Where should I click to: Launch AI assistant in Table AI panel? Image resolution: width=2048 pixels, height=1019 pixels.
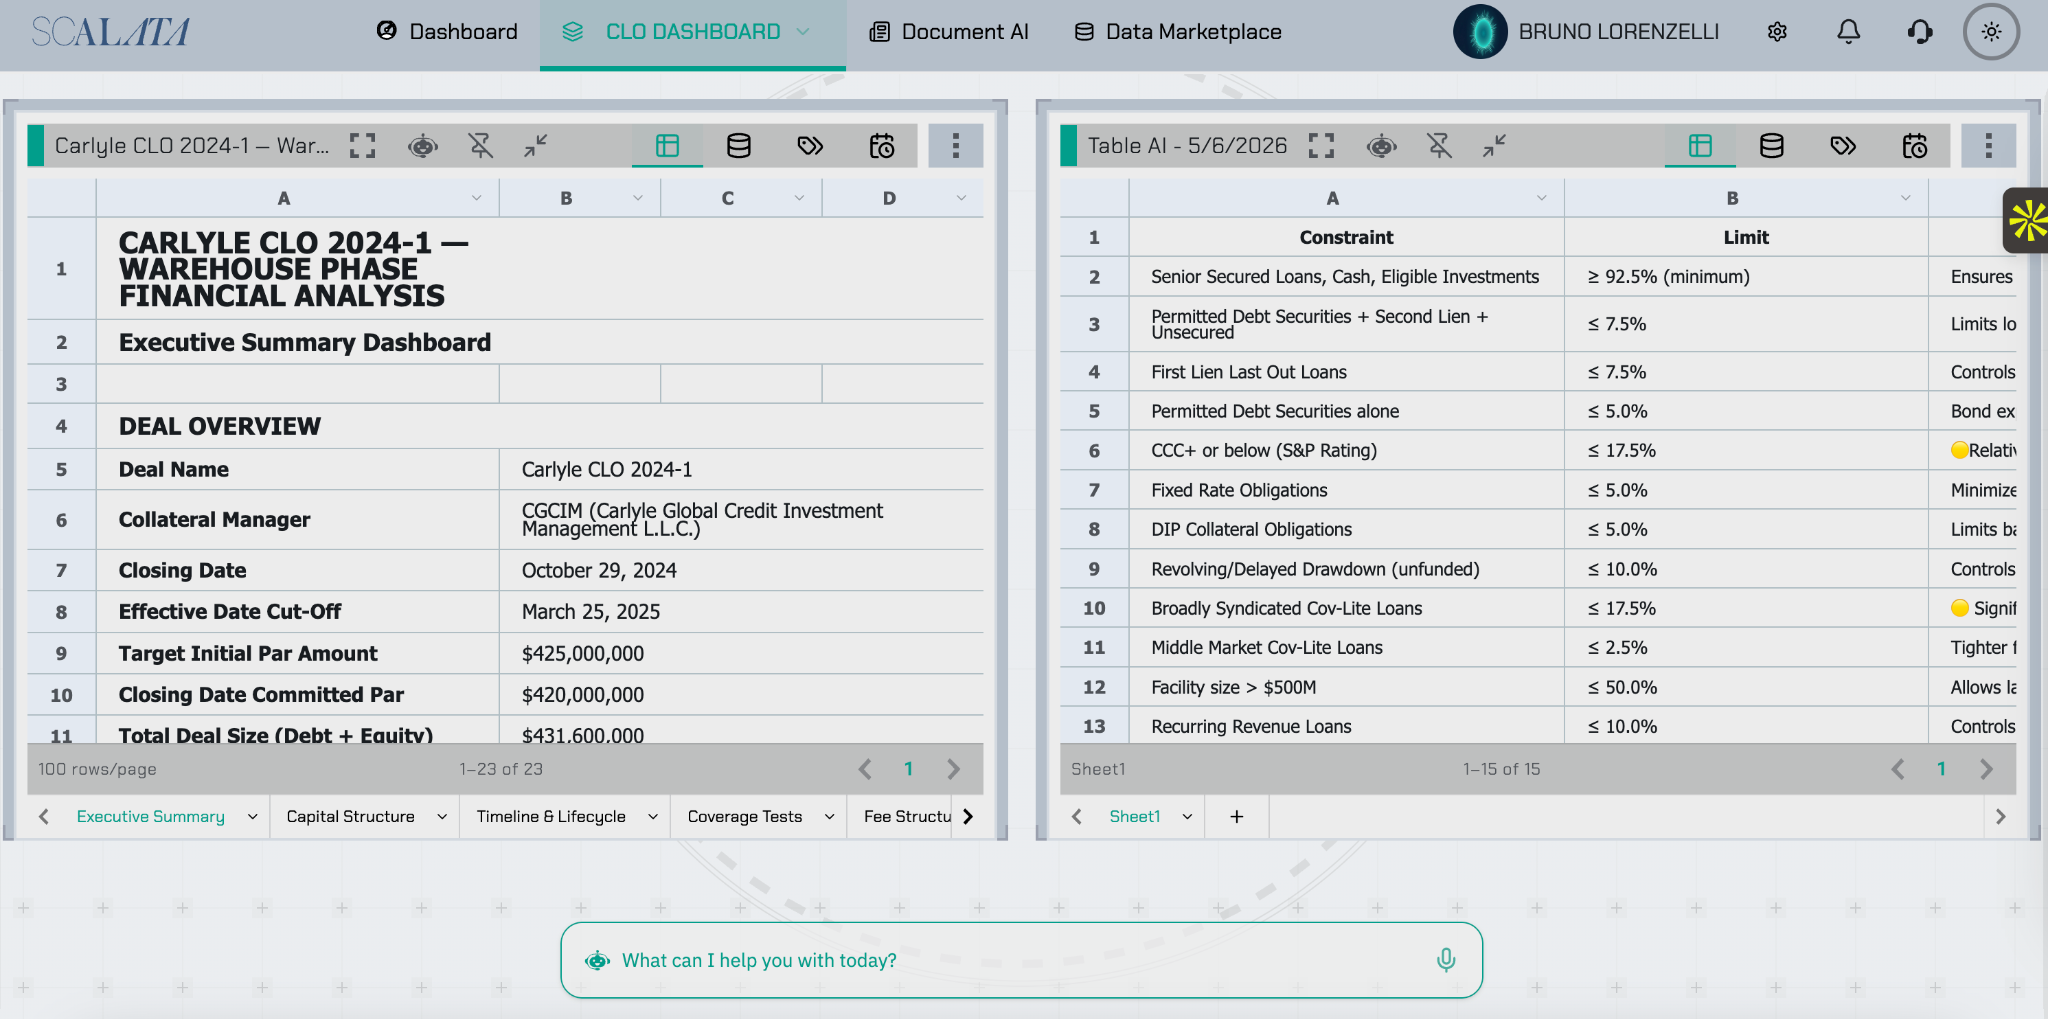1382,146
